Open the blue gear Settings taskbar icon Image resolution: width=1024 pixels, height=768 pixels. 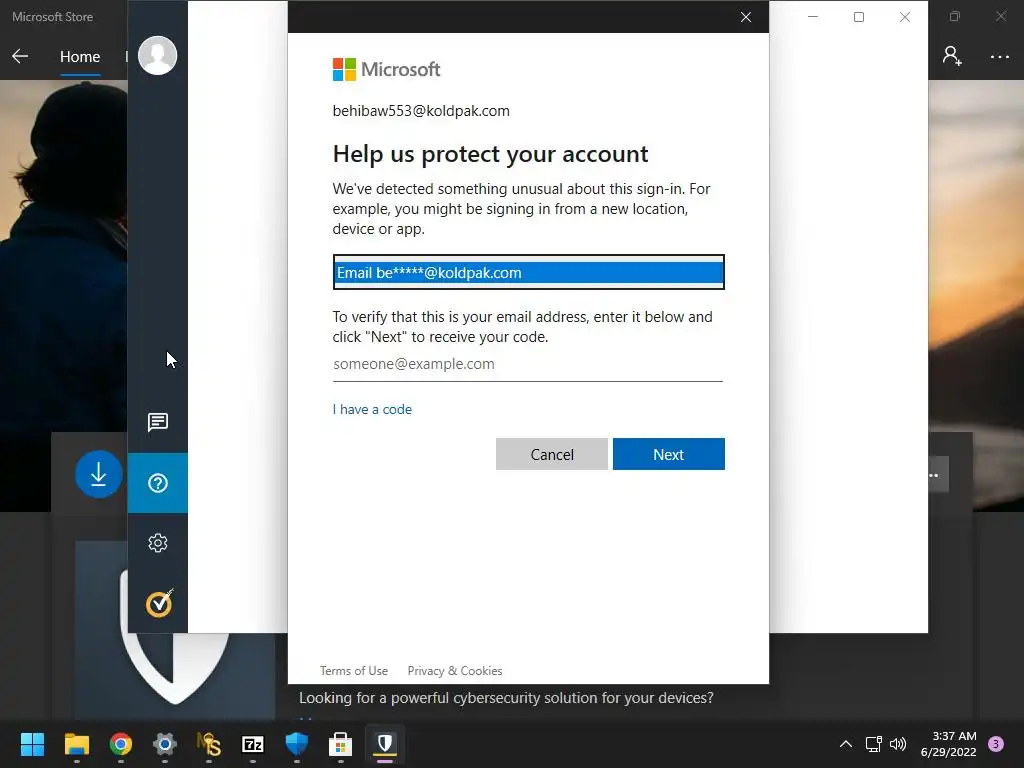[165, 744]
